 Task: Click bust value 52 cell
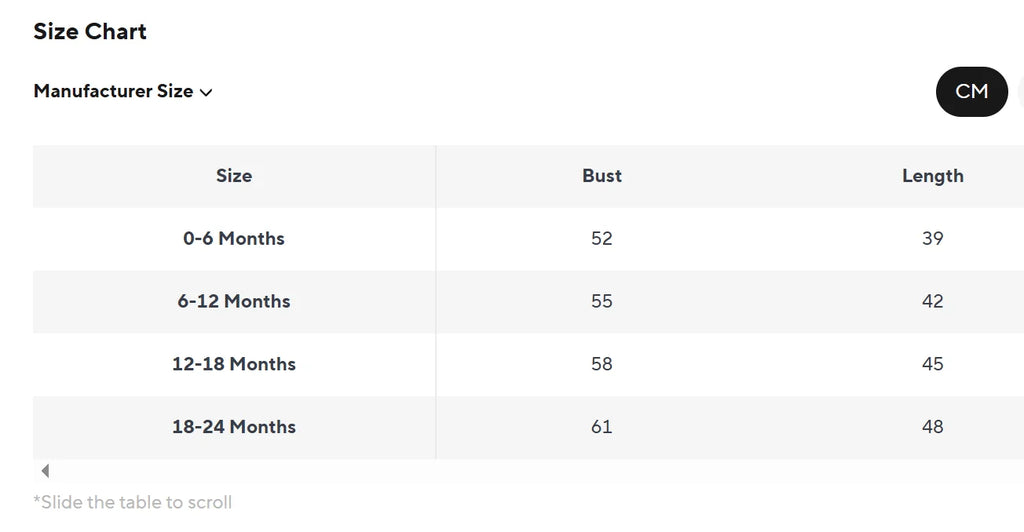coord(601,239)
